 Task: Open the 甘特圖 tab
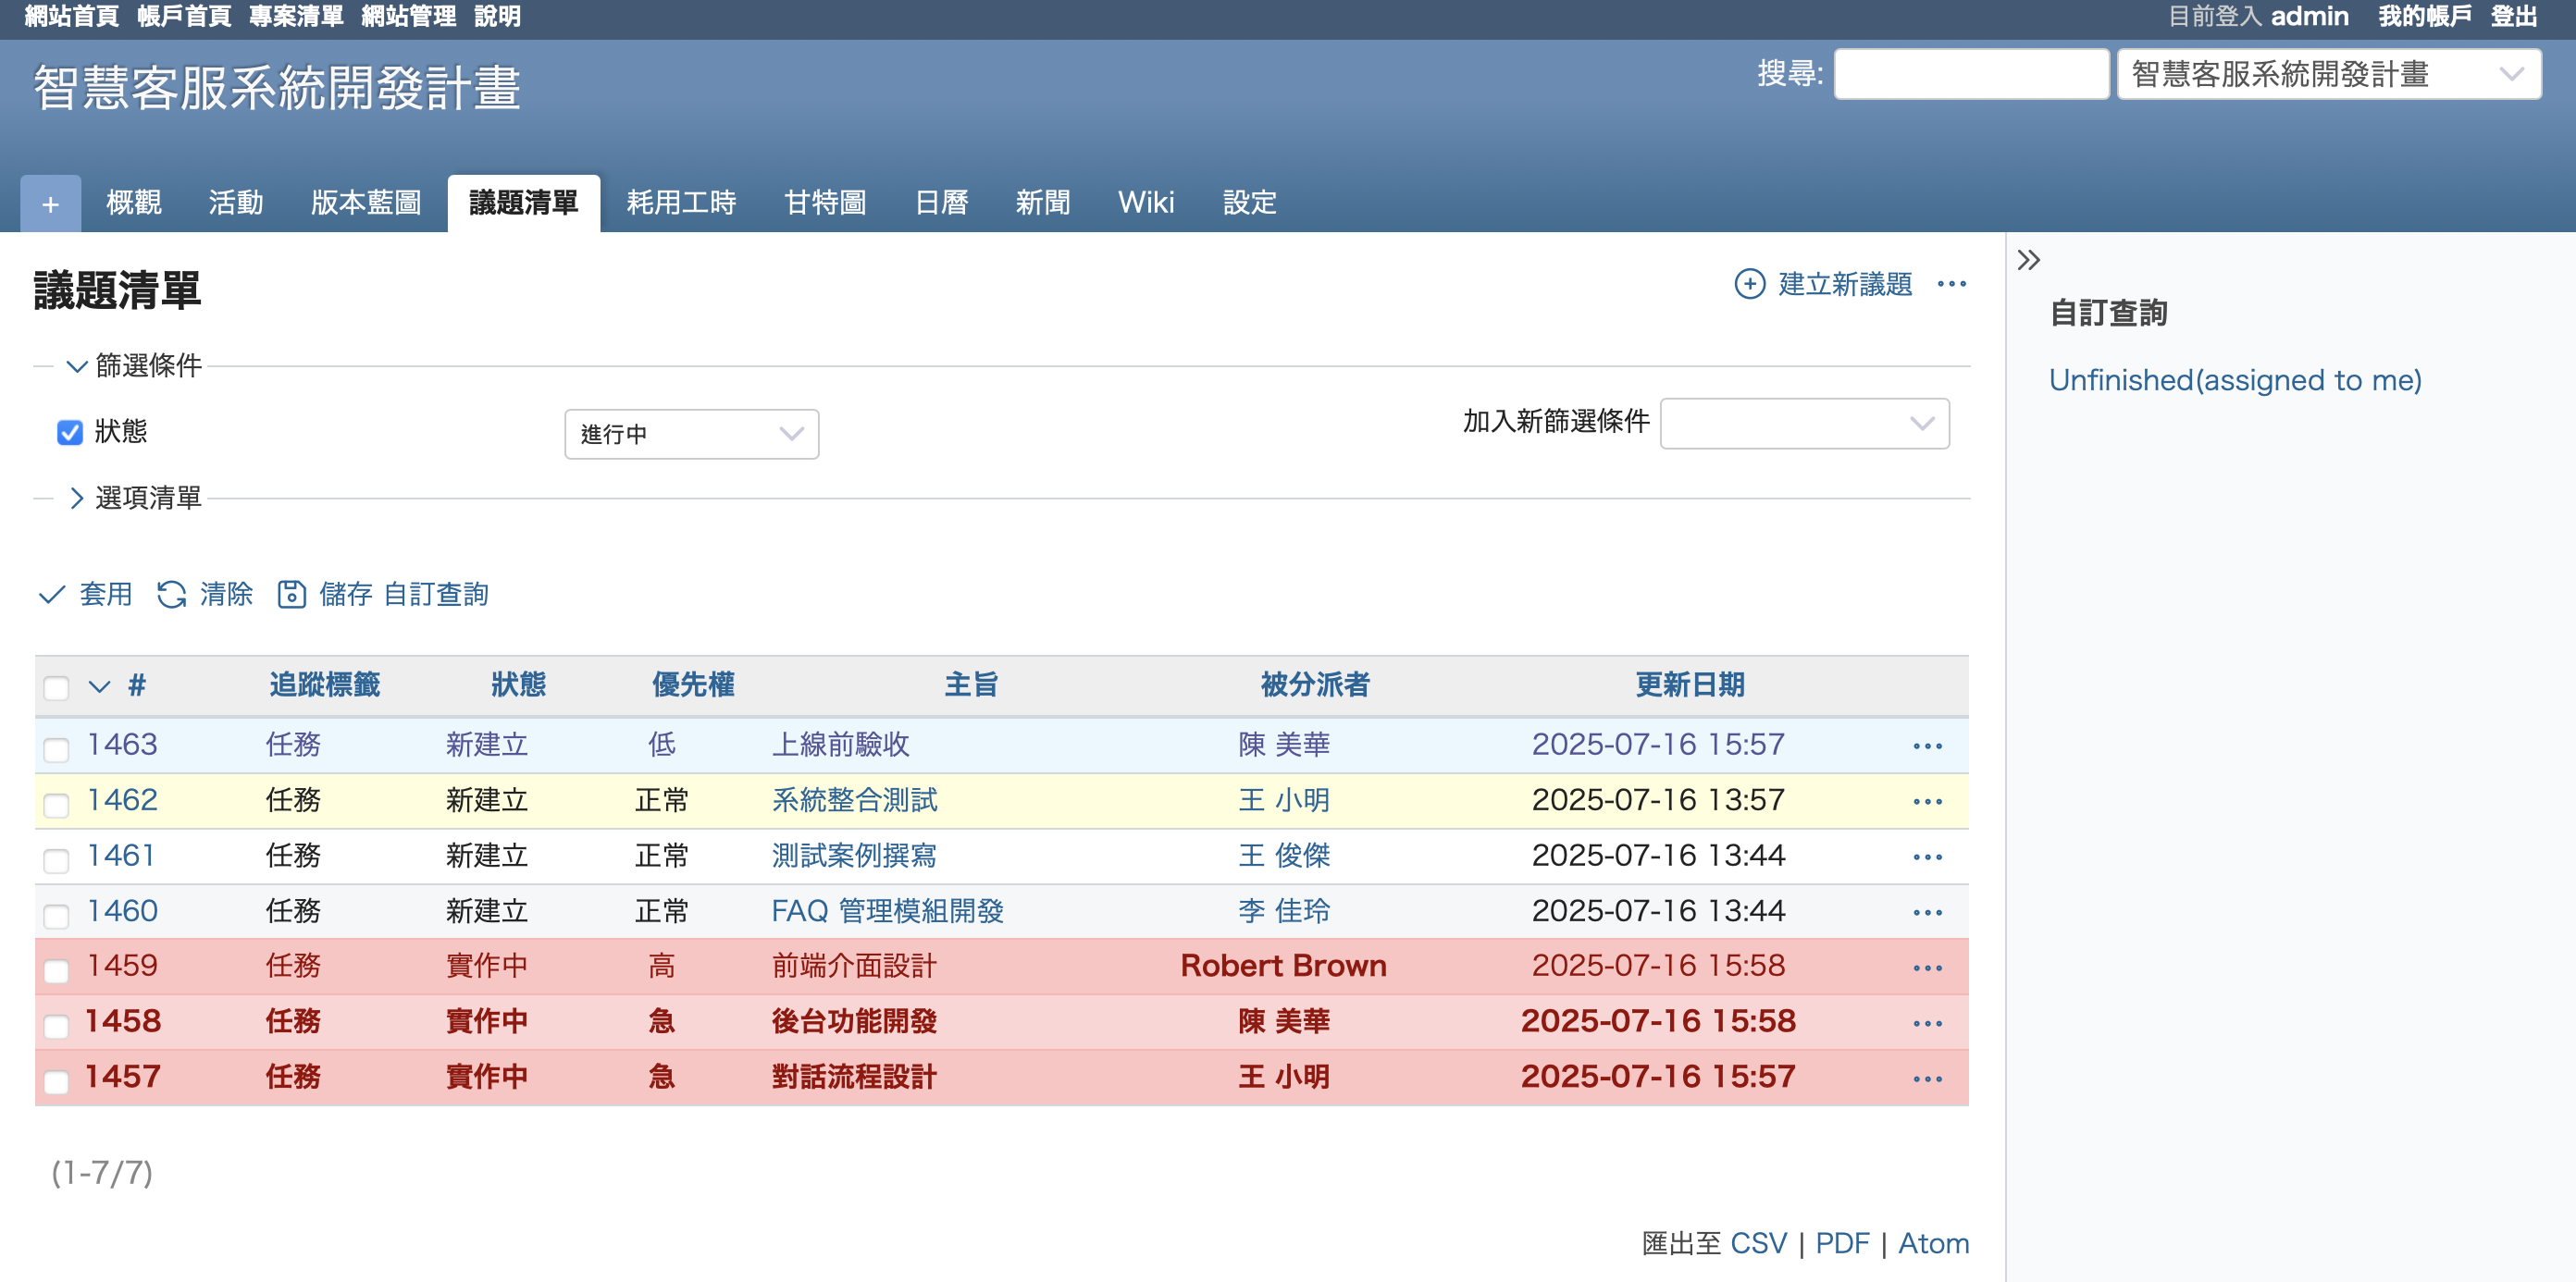coord(825,204)
